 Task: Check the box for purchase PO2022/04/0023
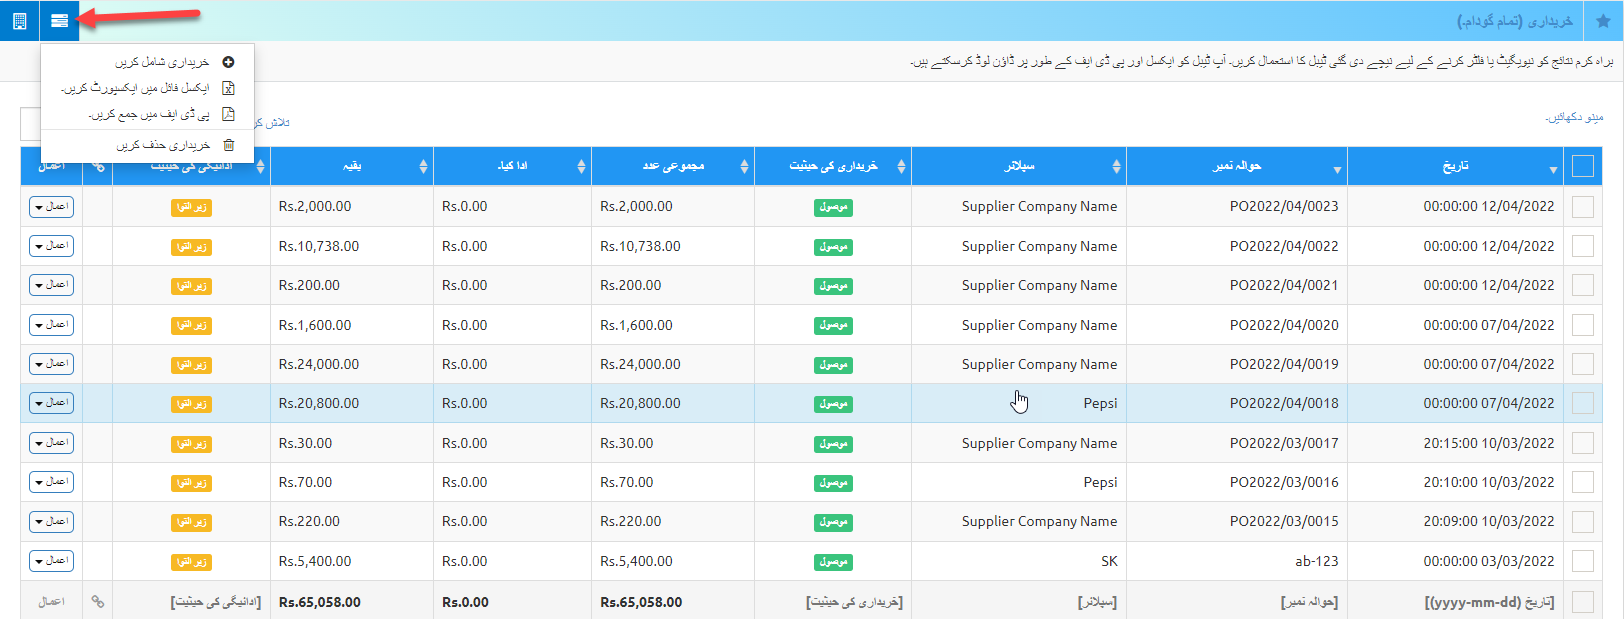tap(1582, 207)
